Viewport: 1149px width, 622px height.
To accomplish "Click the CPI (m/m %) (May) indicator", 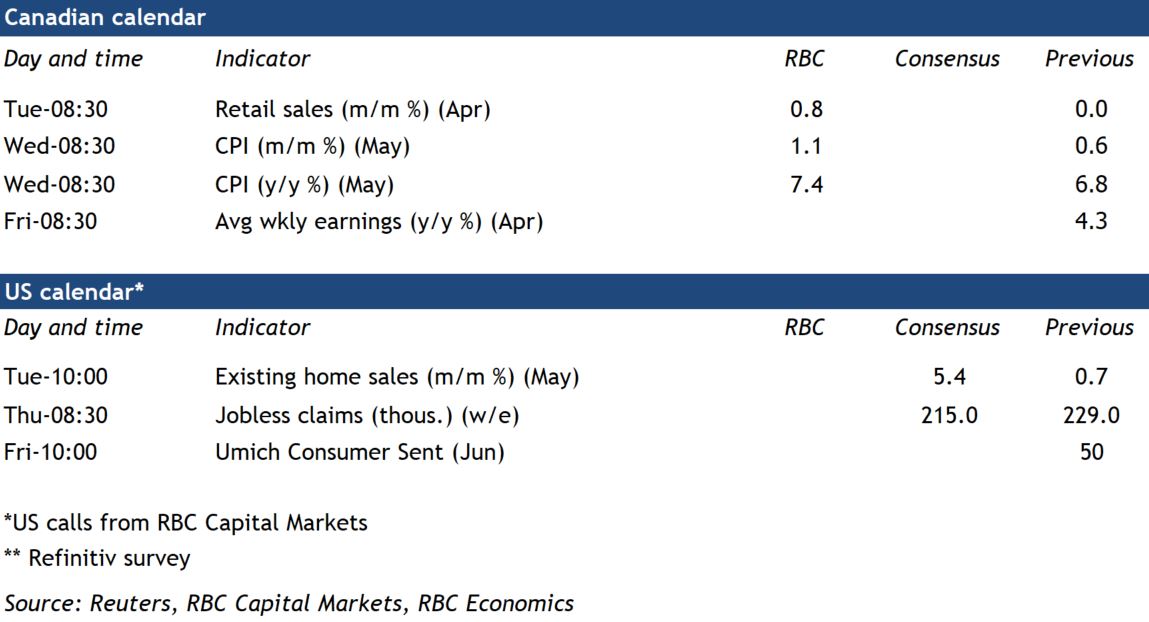I will pyautogui.click(x=312, y=146).
